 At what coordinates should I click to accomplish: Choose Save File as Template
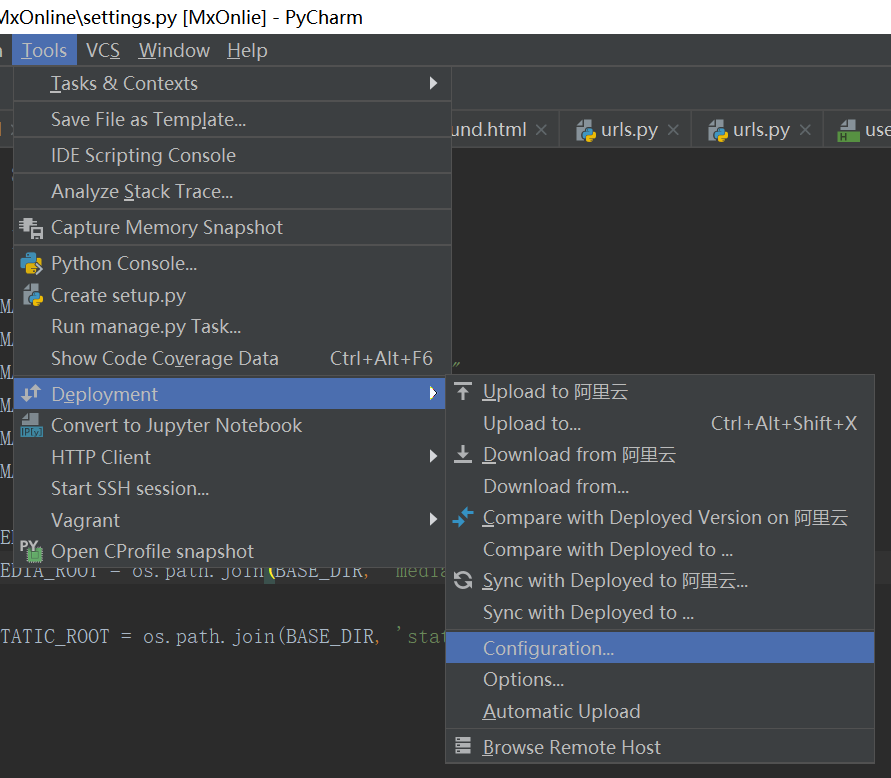232,119
